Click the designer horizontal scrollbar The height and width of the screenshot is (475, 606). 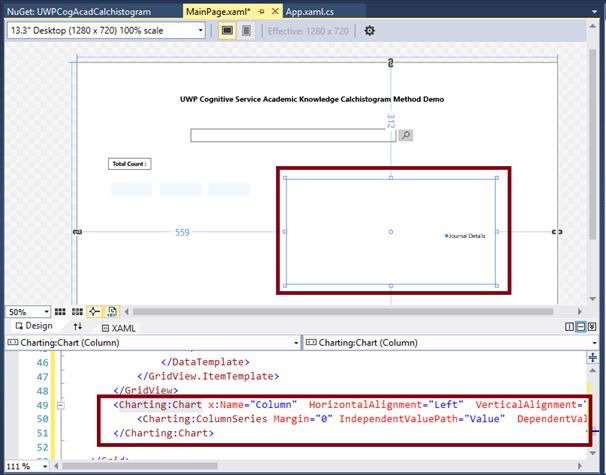click(343, 312)
